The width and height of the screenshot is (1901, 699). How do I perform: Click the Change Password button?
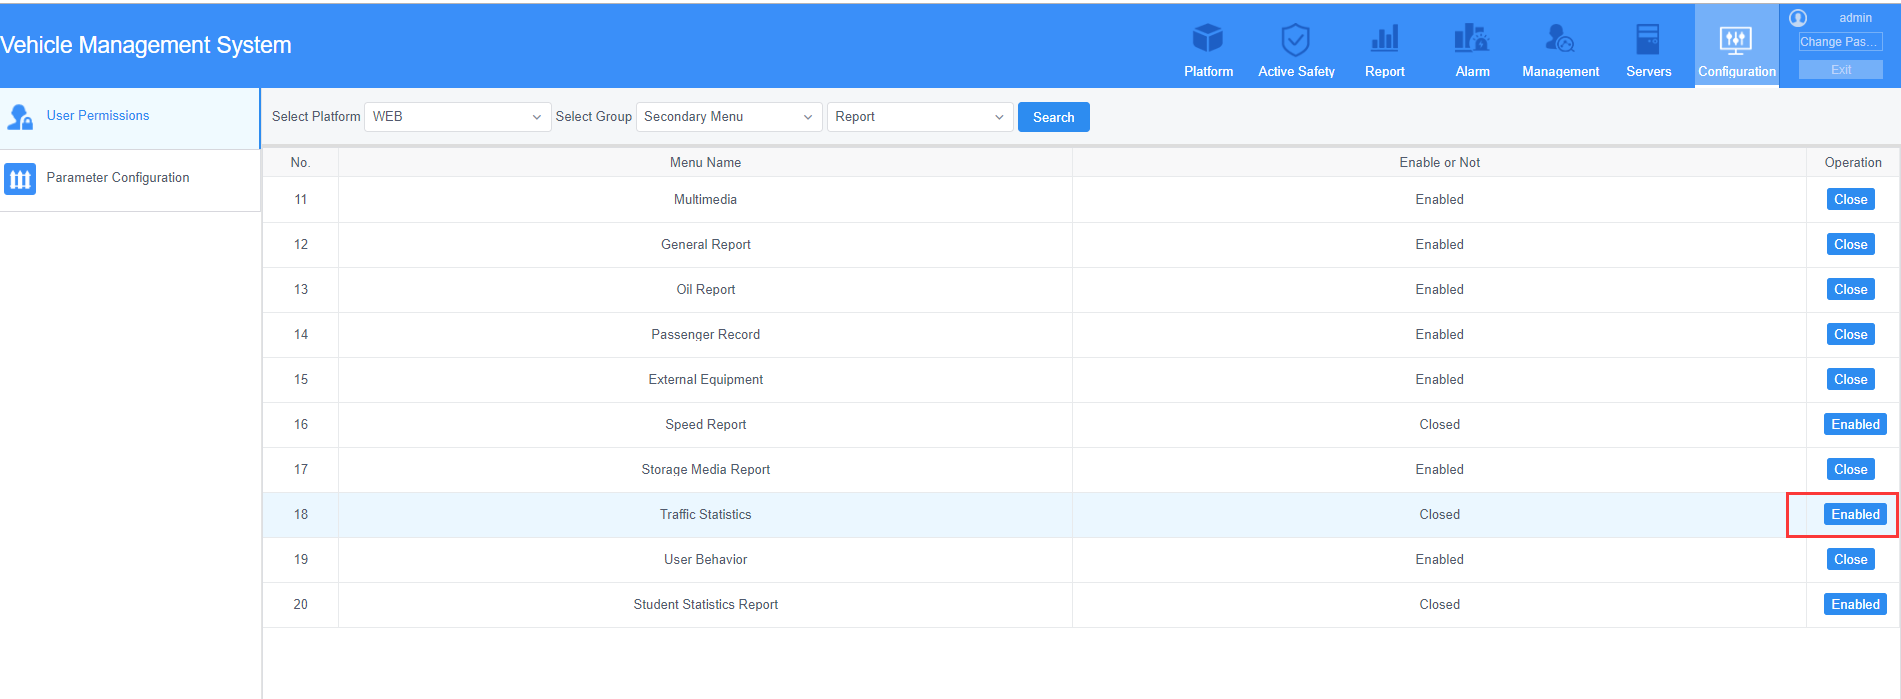click(x=1840, y=42)
